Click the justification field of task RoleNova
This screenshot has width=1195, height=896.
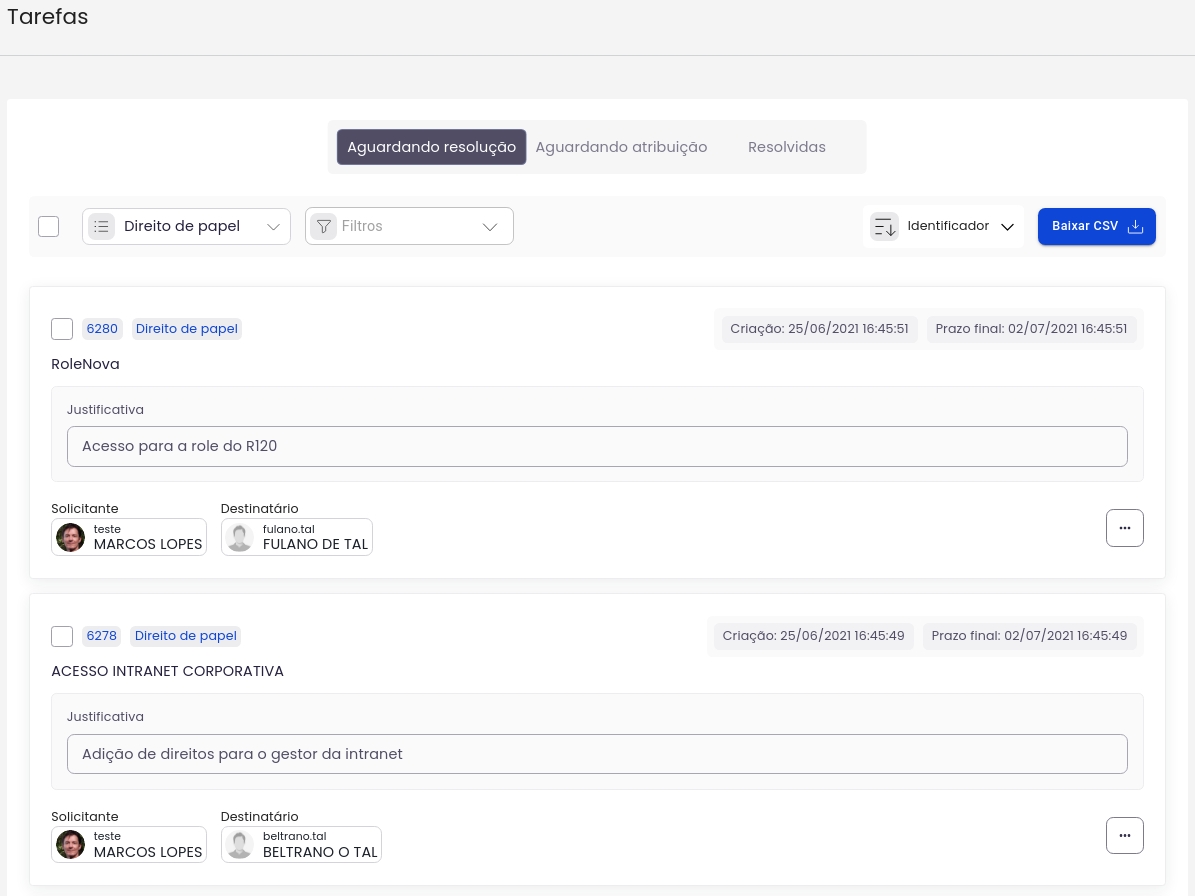(x=597, y=446)
